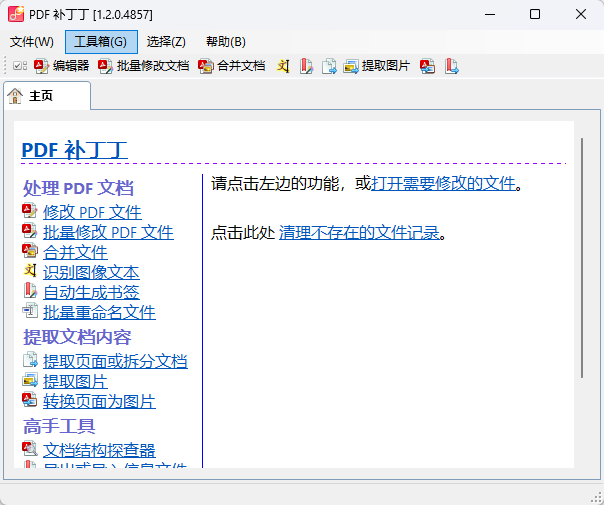Click the icon beside 识别图像文本 link

tap(30, 271)
